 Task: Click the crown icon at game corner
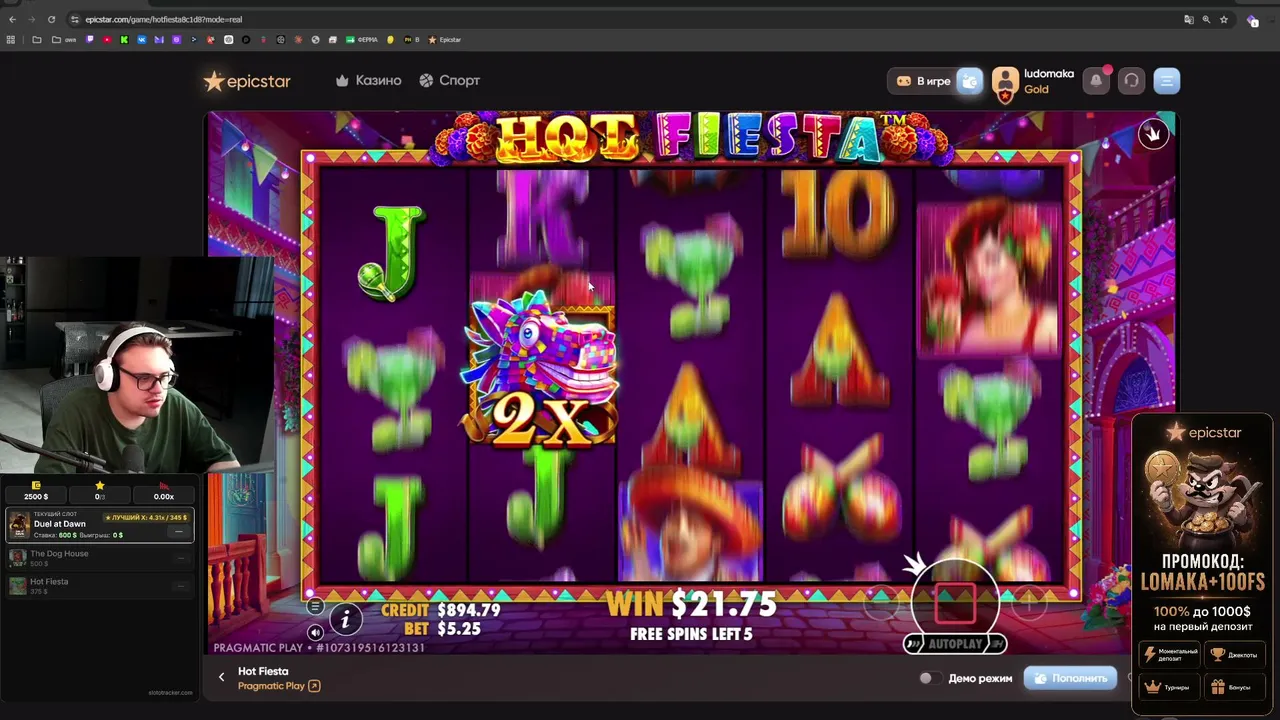coord(1153,134)
